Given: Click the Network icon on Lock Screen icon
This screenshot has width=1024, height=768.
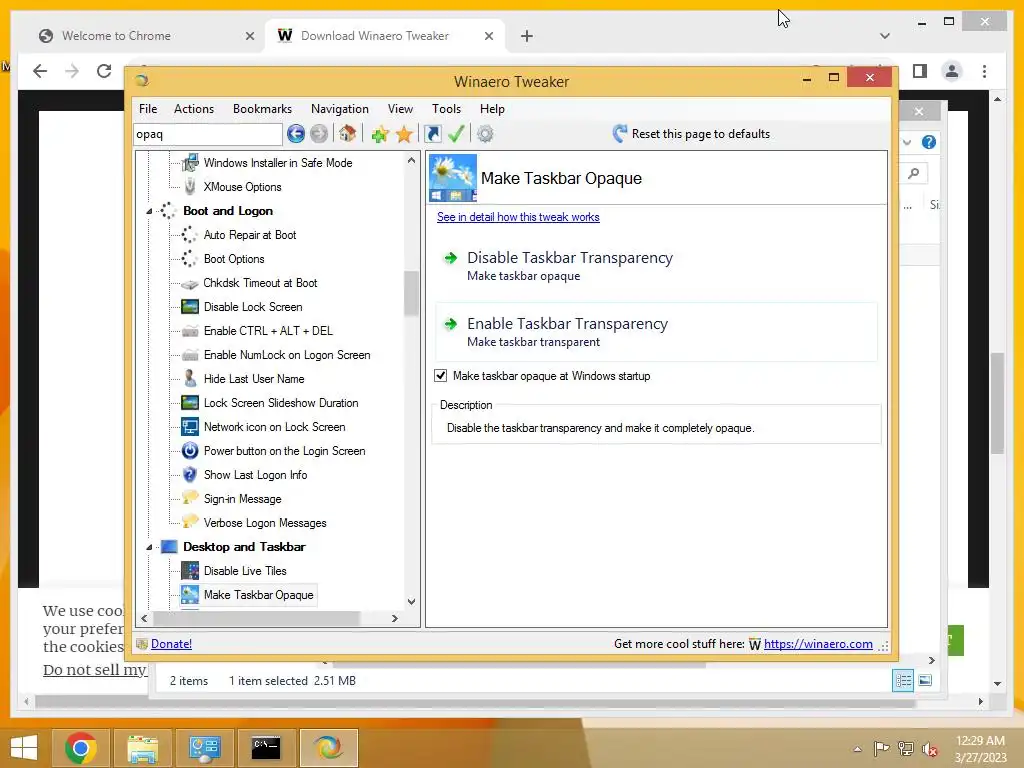Looking at the screenshot, I should click(190, 427).
